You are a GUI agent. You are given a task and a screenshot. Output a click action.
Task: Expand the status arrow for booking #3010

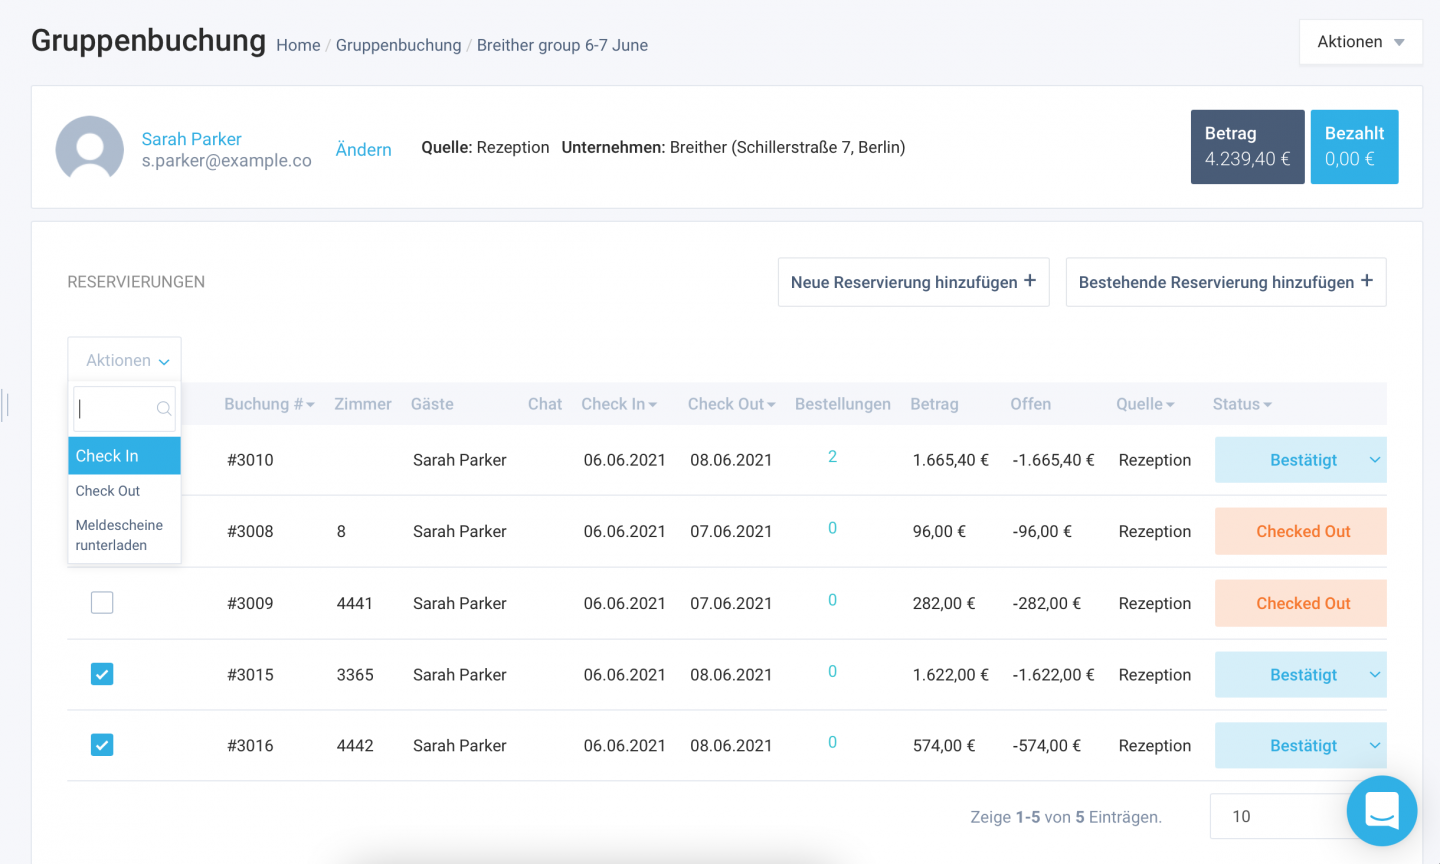[1375, 460]
